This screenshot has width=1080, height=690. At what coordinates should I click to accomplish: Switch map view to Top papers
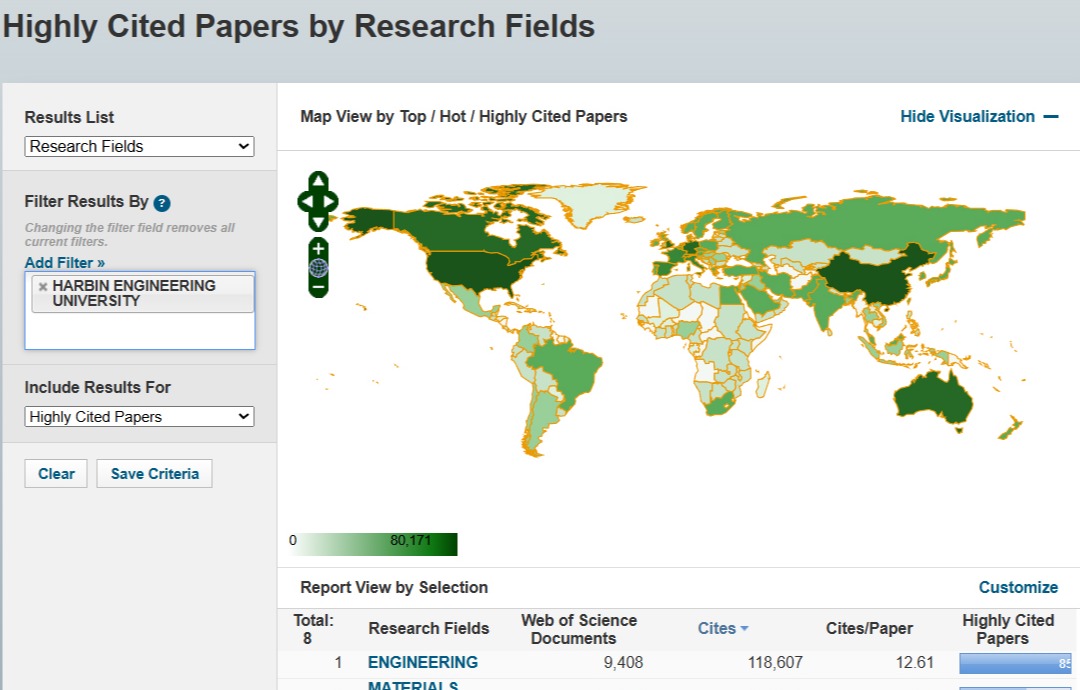tap(412, 116)
